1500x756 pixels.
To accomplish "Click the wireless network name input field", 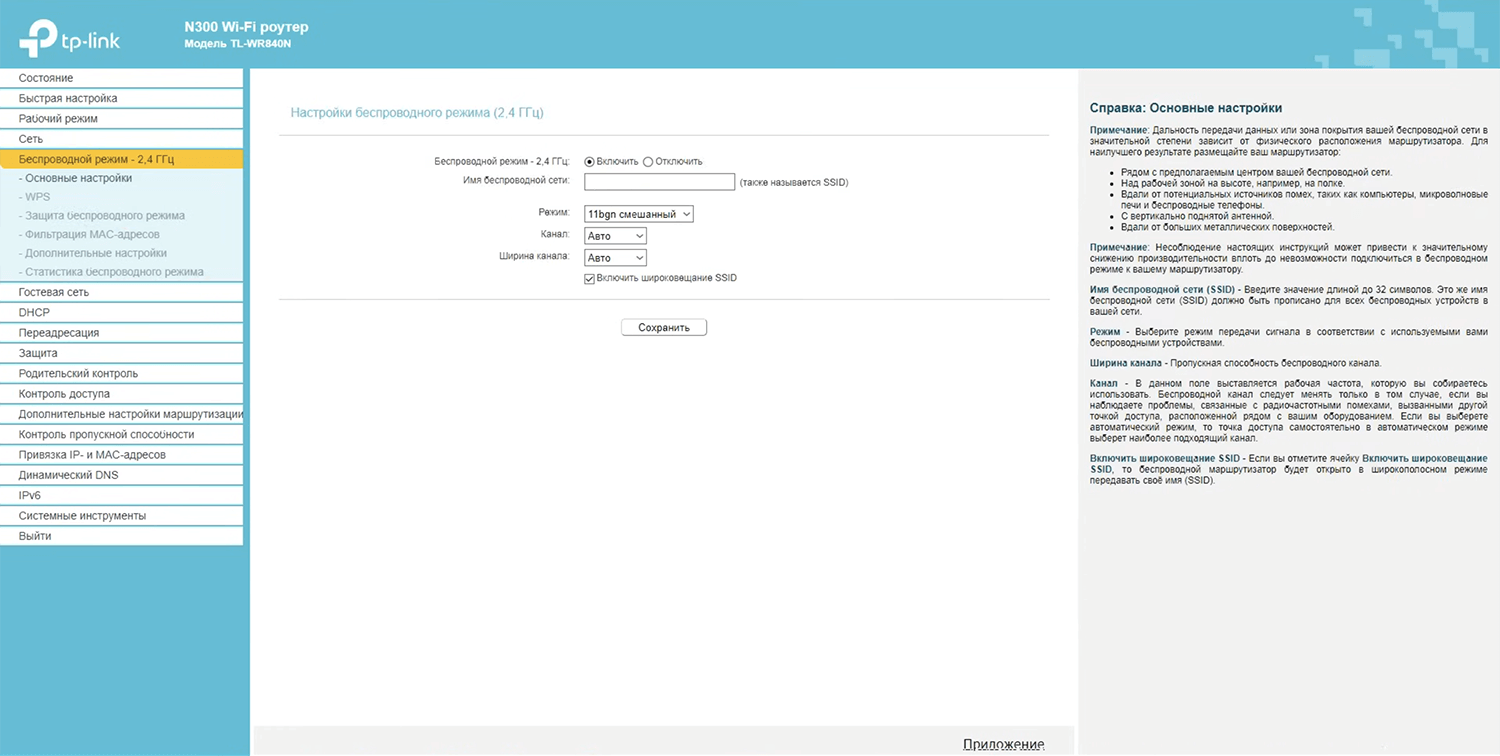I will 659,182.
